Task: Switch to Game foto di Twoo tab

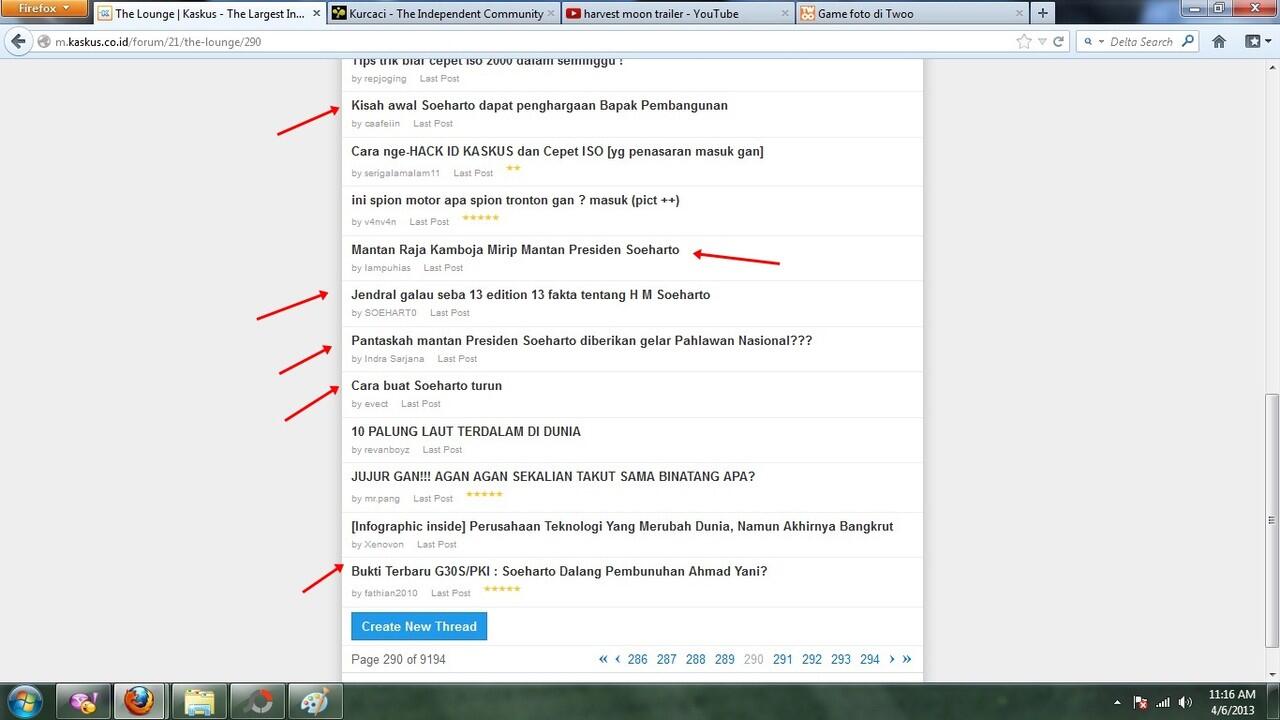Action: [x=911, y=14]
